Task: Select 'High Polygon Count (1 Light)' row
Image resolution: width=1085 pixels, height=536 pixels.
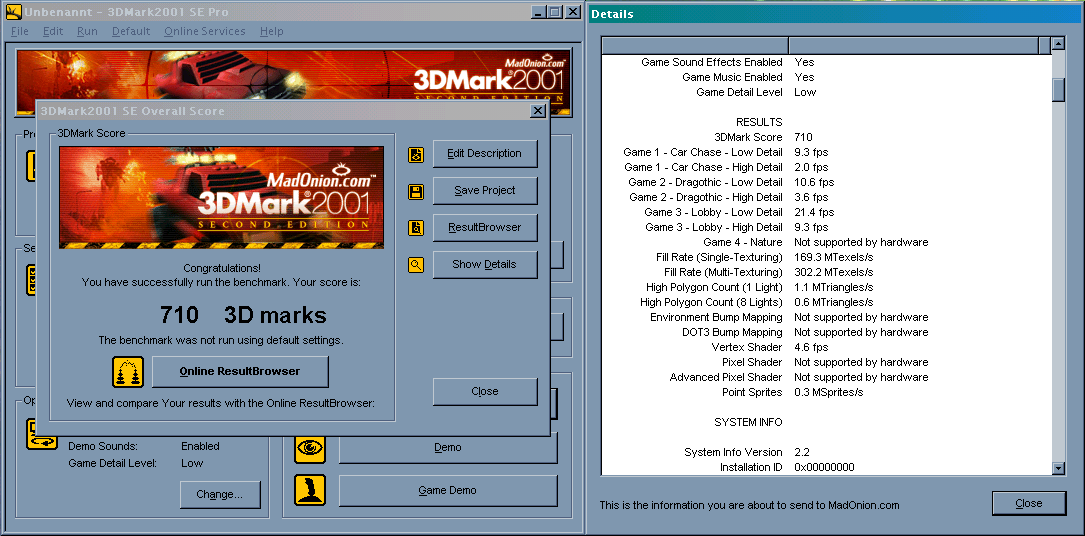Action: [826, 287]
